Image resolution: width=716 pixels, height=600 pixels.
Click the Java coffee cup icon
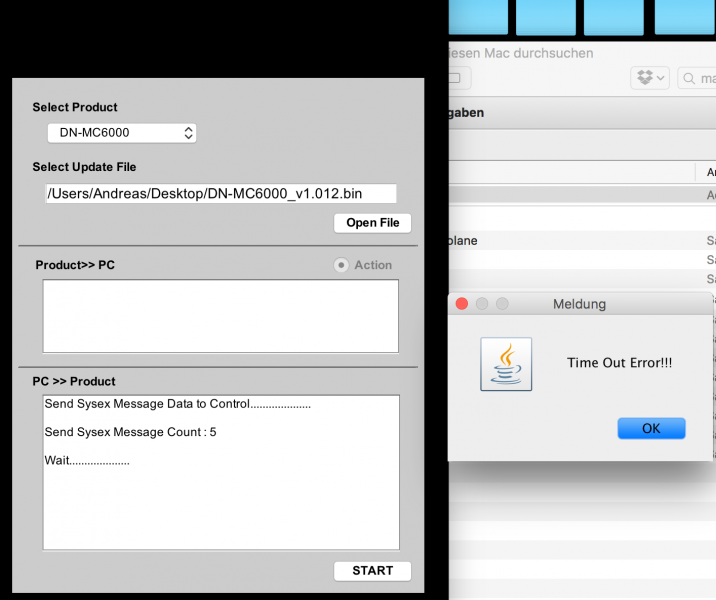pyautogui.click(x=506, y=364)
